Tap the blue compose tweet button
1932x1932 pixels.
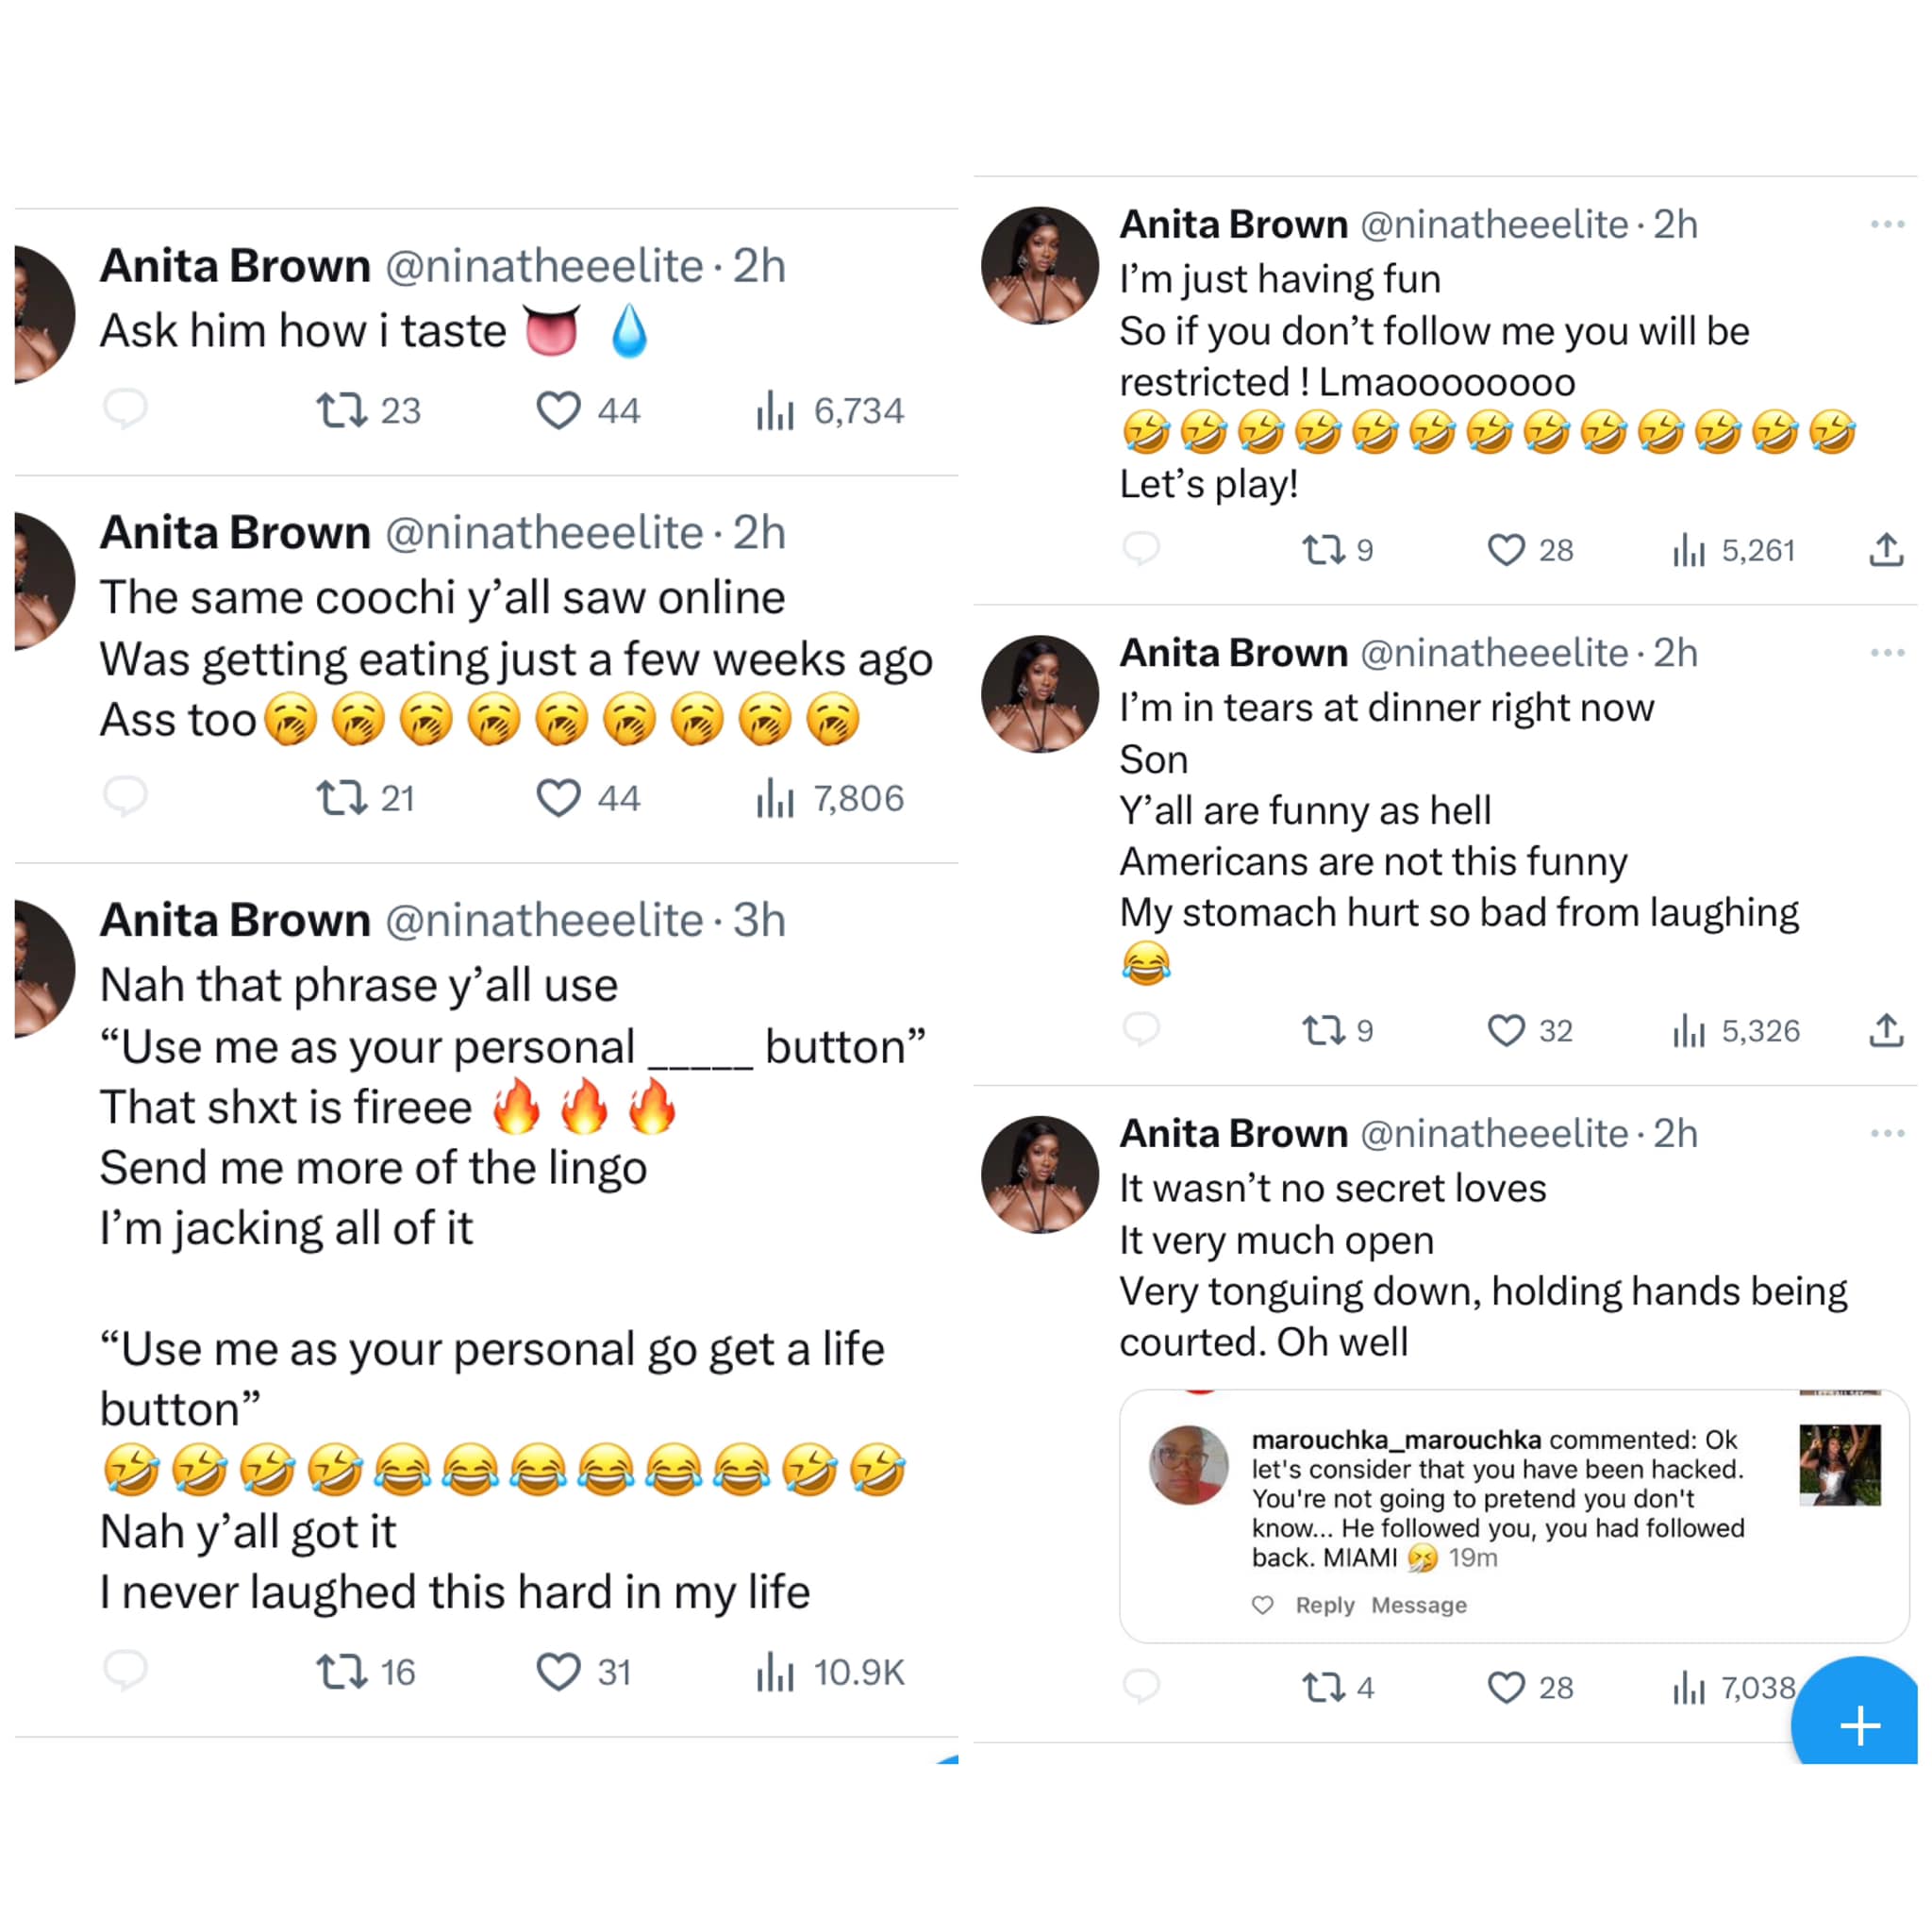[1859, 1725]
